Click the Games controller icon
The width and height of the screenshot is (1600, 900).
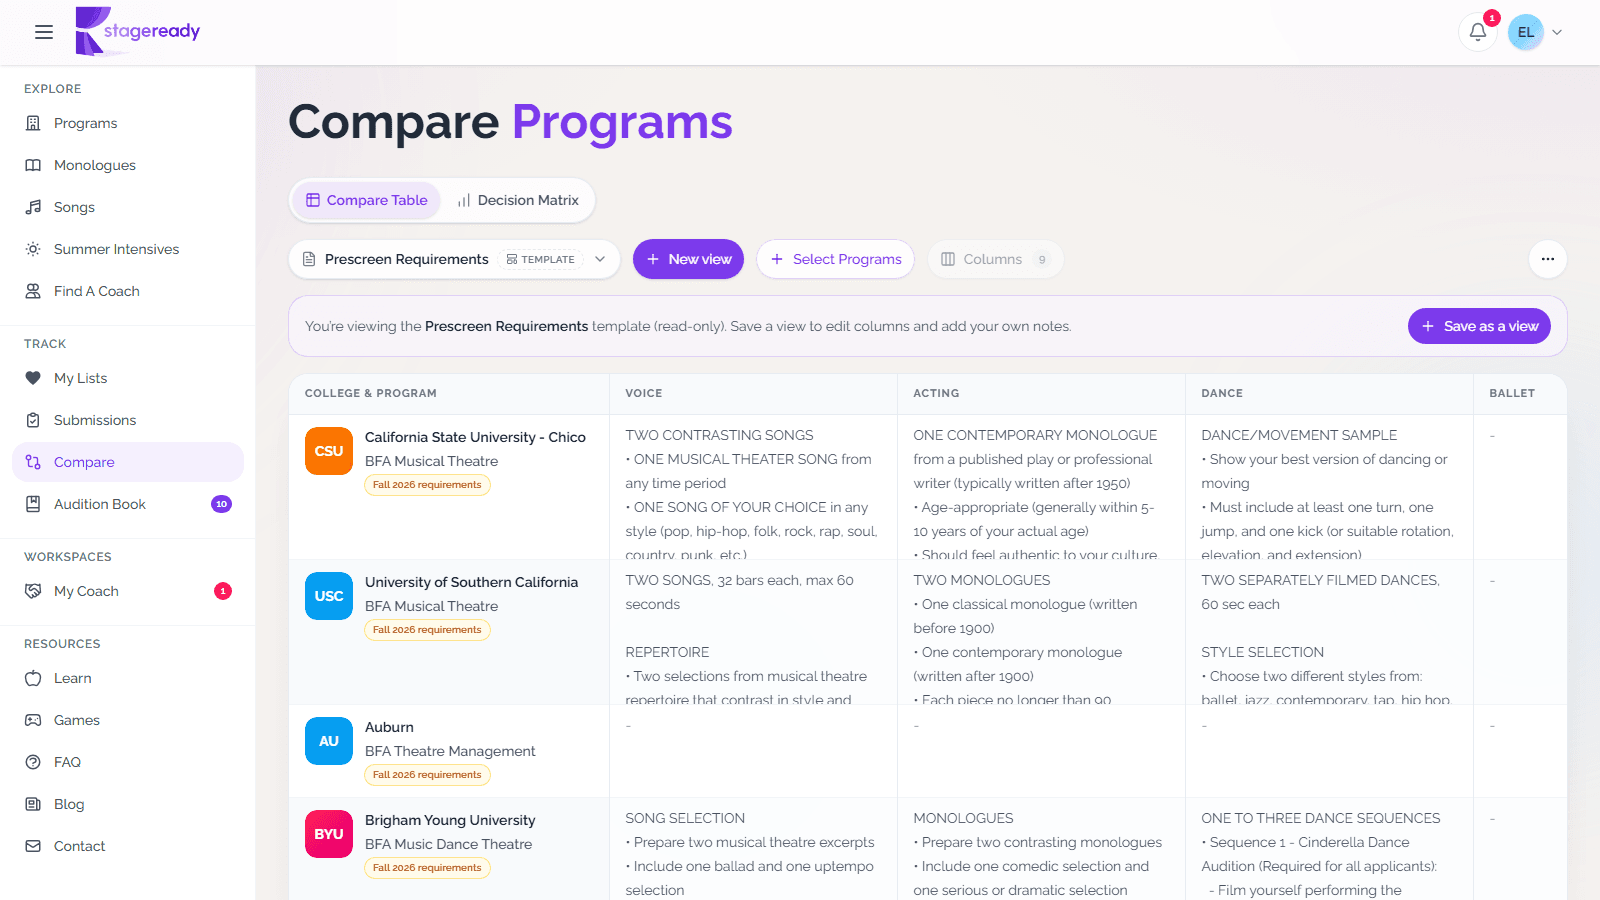click(x=33, y=720)
